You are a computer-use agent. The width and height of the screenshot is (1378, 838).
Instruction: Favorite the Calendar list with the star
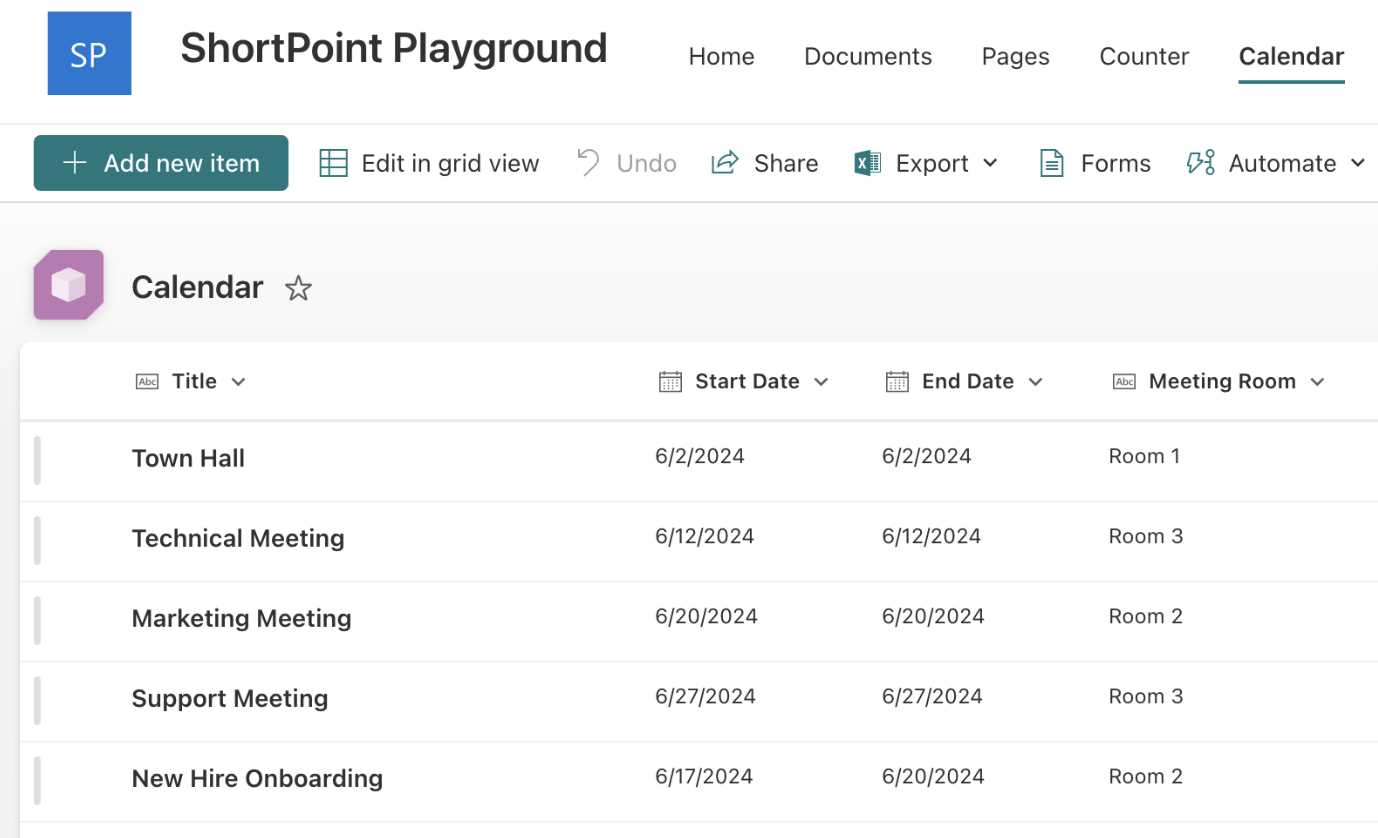(x=298, y=289)
